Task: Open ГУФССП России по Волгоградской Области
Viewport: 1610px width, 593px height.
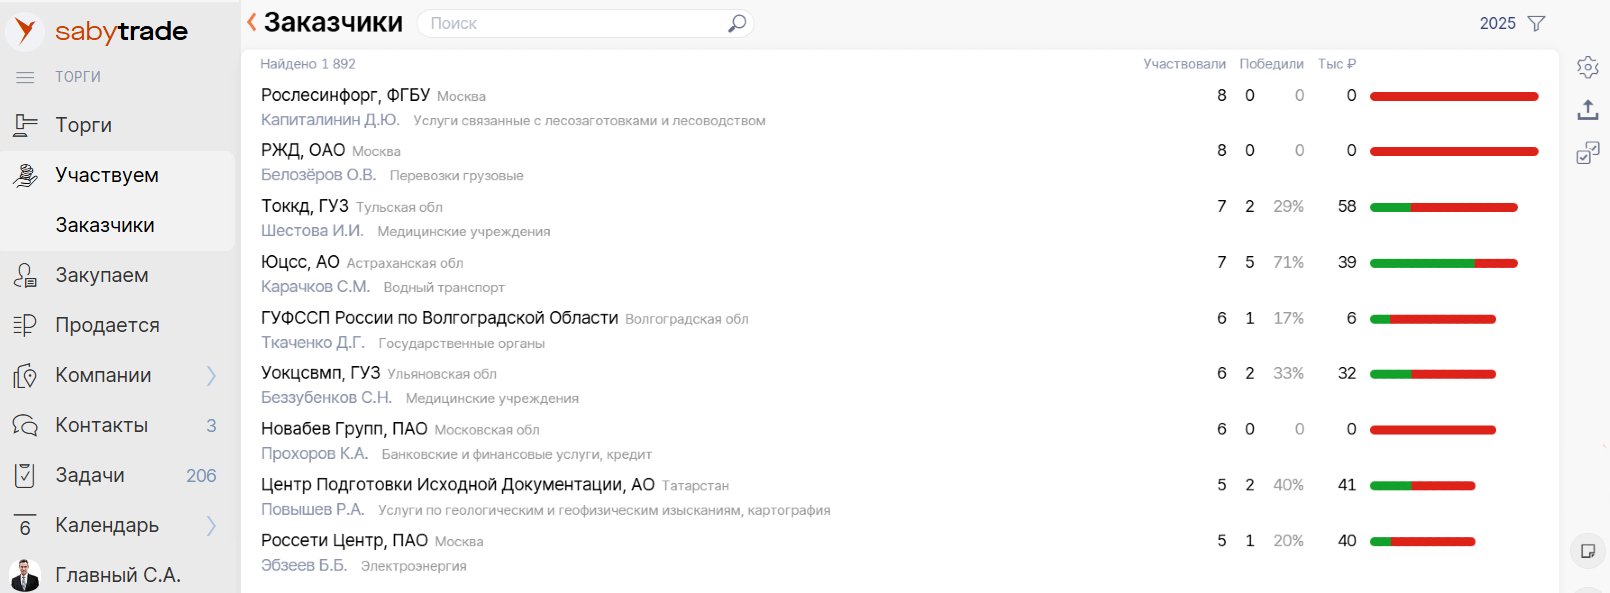Action: point(440,318)
